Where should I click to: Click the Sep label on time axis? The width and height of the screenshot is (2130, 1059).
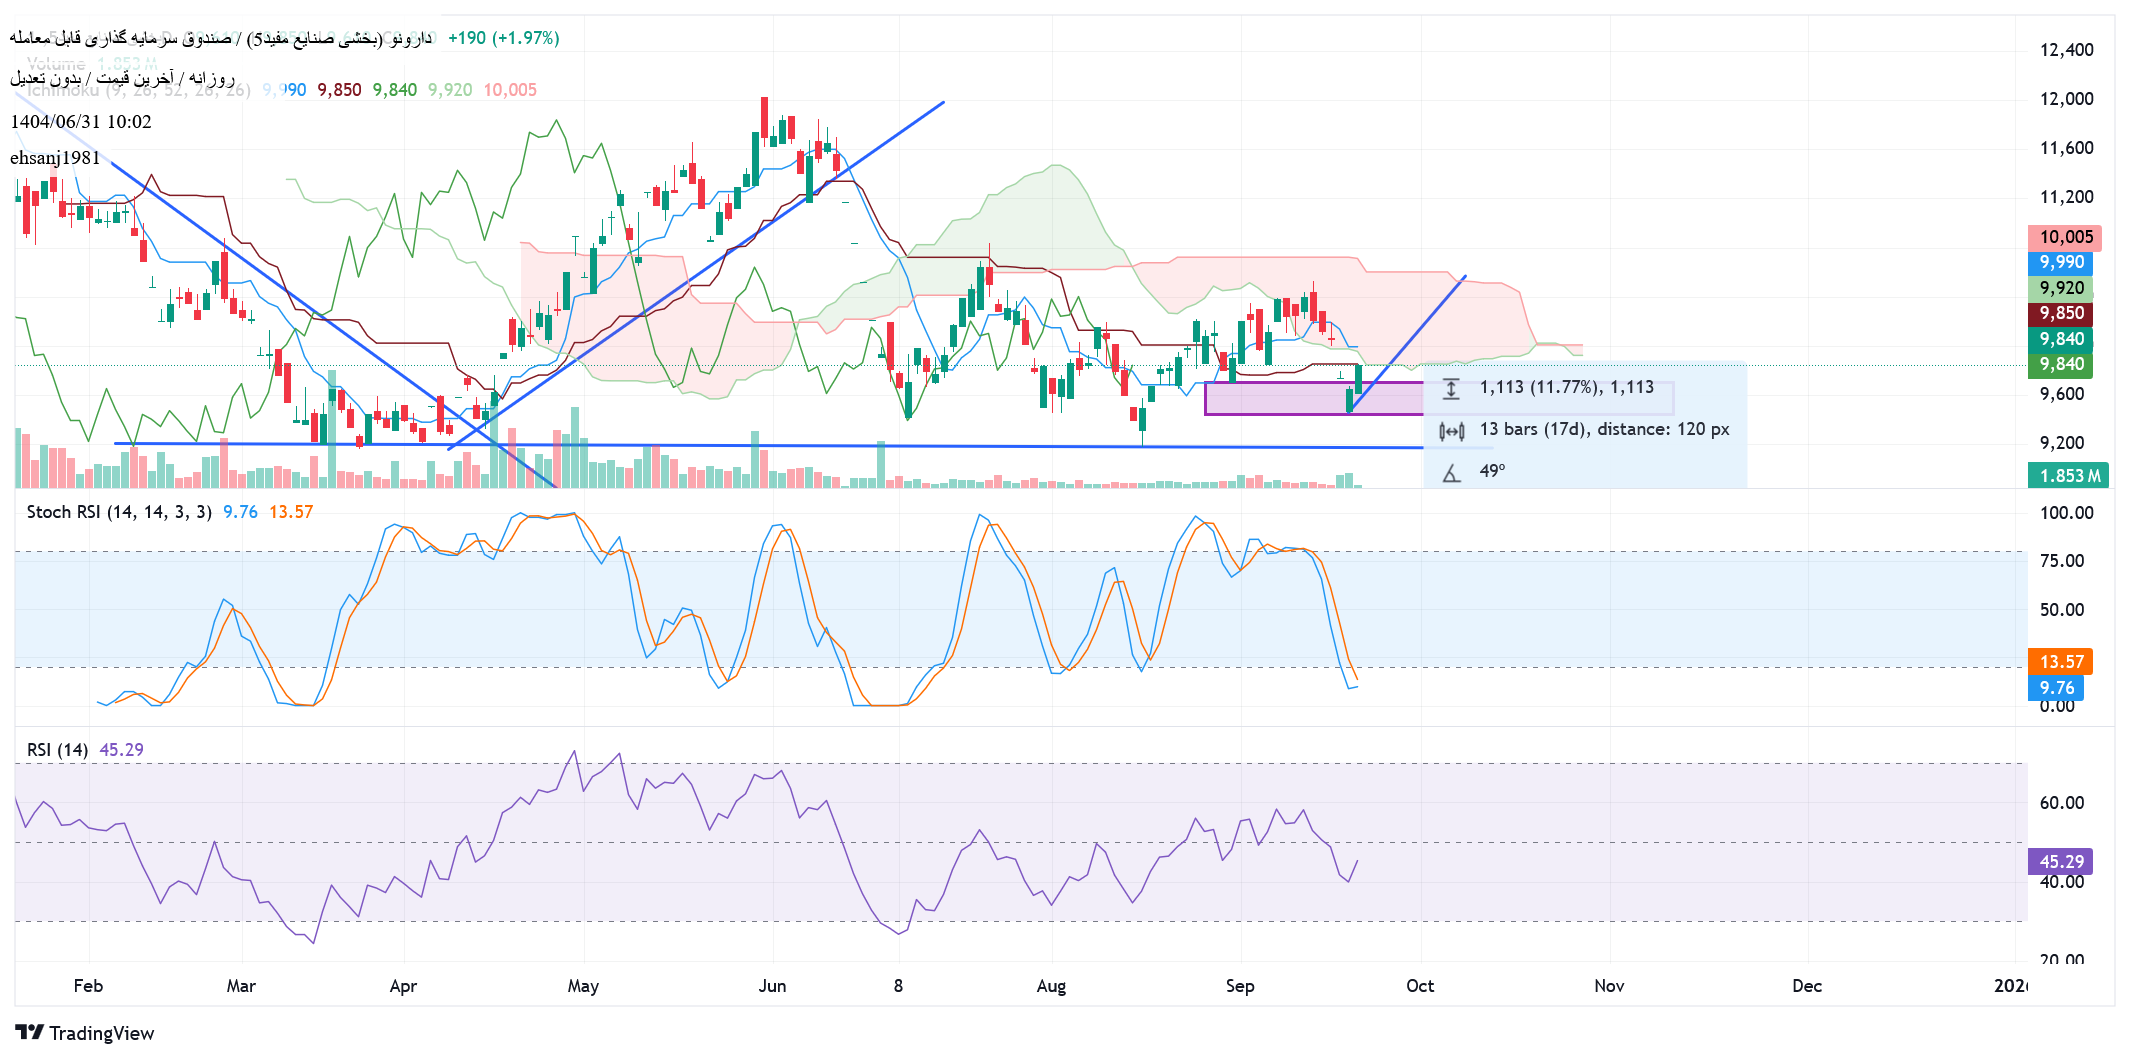point(1240,986)
